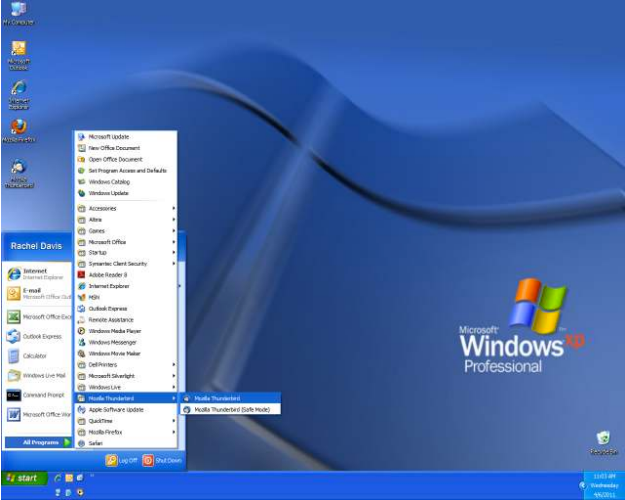Choose New Office Document entry
This screenshot has width=625, height=500.
[x=126, y=148]
